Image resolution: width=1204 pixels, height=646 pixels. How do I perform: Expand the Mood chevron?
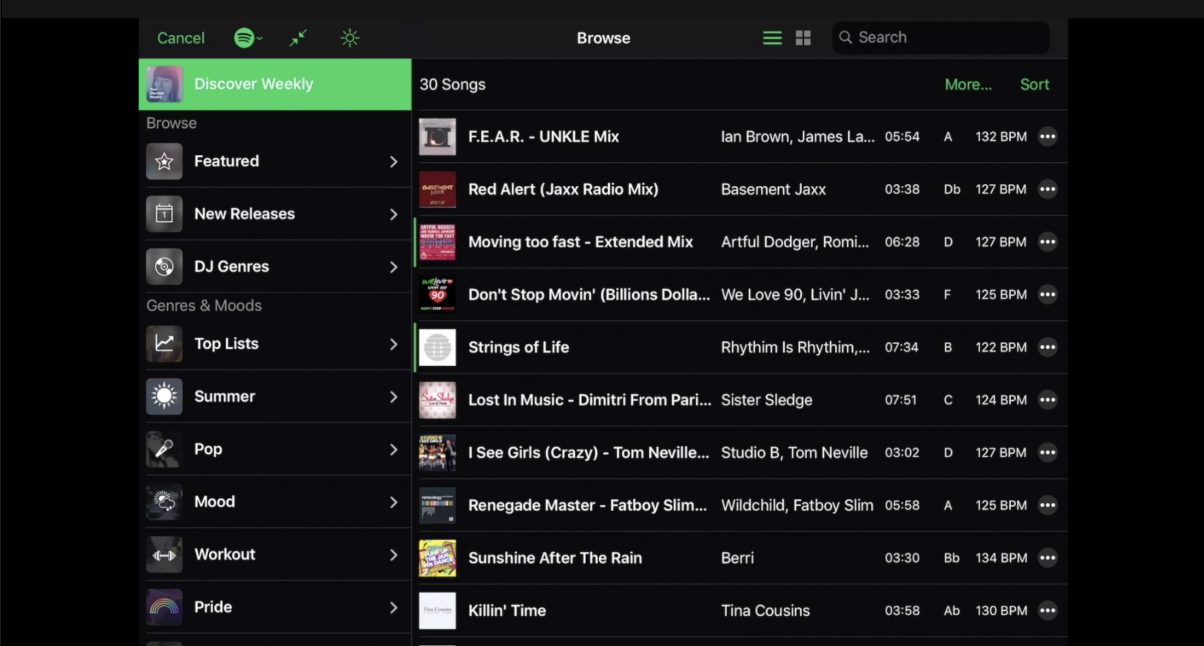tap(393, 502)
